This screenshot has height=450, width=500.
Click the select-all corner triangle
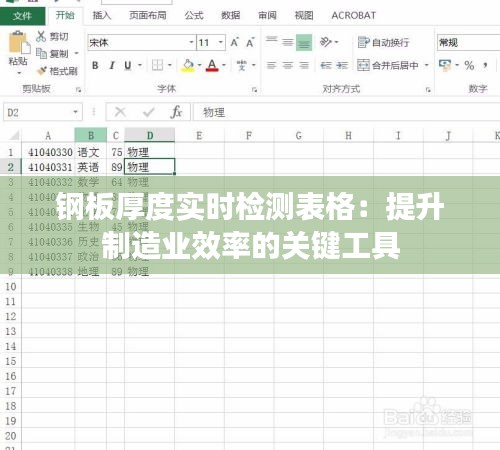pyautogui.click(x=13, y=135)
